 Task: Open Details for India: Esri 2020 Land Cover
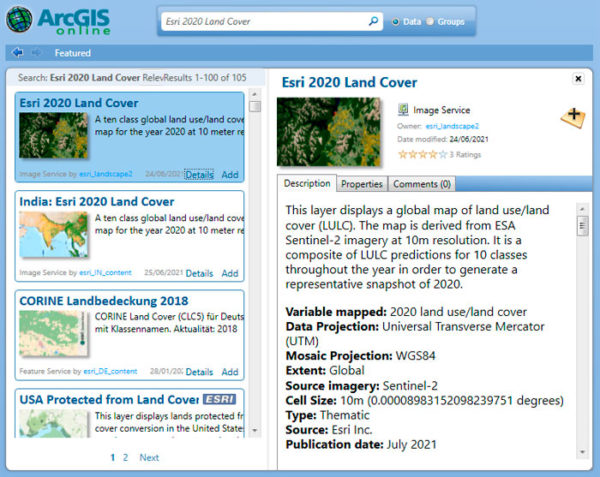199,273
